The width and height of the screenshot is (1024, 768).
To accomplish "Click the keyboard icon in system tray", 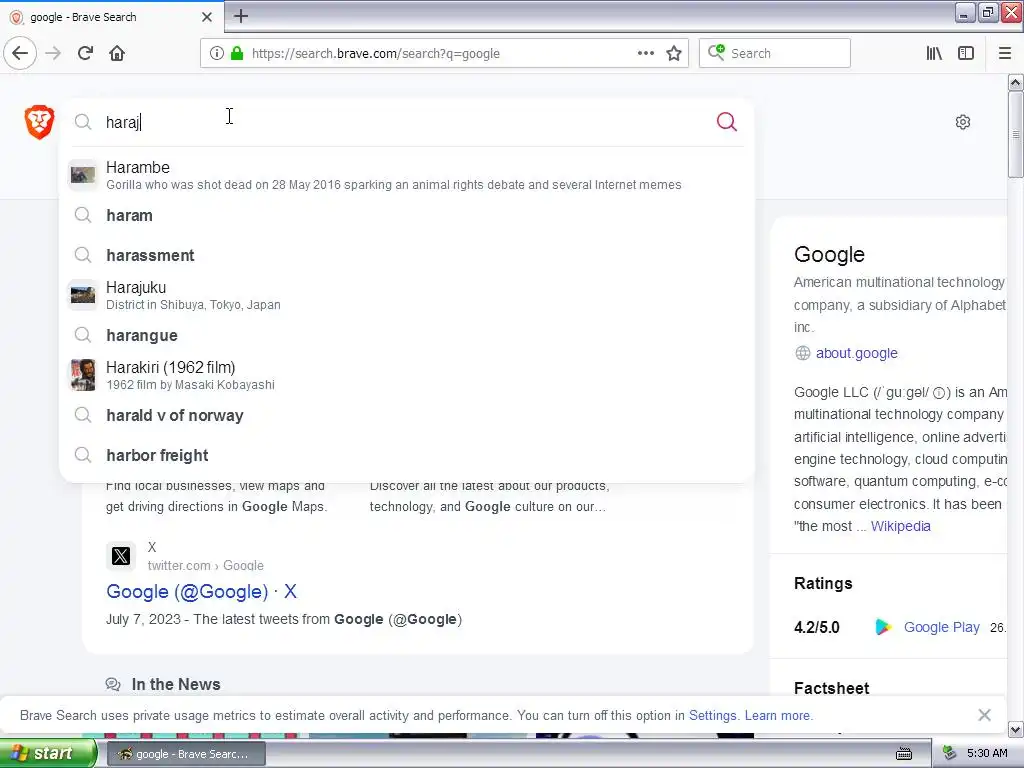I will pos(904,754).
